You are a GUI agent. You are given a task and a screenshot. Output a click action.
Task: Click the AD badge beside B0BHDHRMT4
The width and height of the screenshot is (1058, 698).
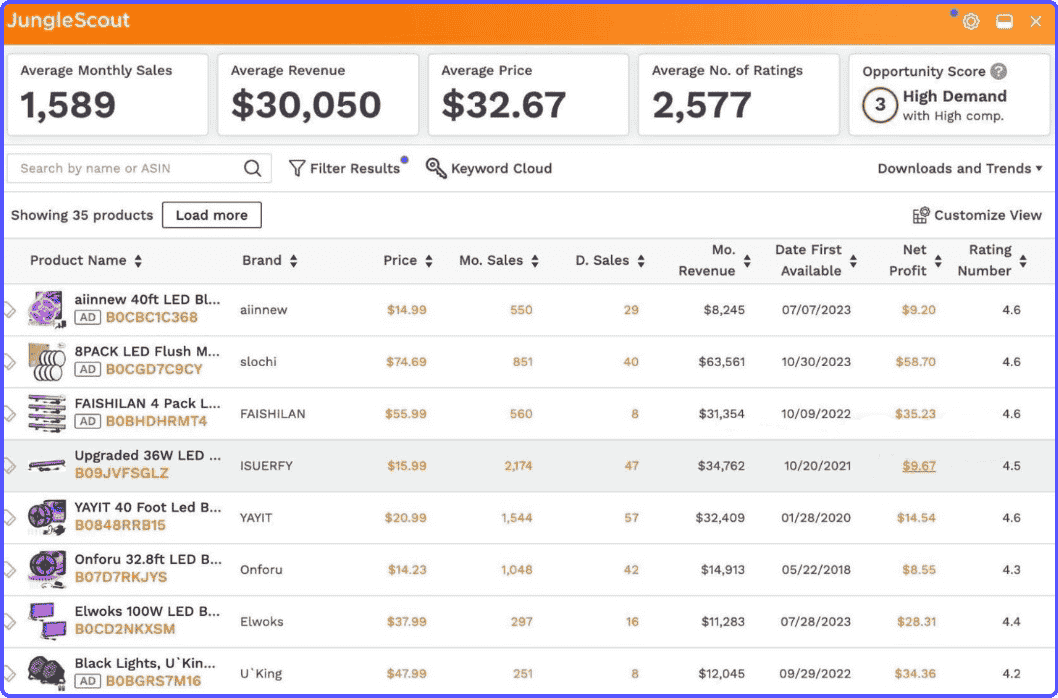pos(88,421)
